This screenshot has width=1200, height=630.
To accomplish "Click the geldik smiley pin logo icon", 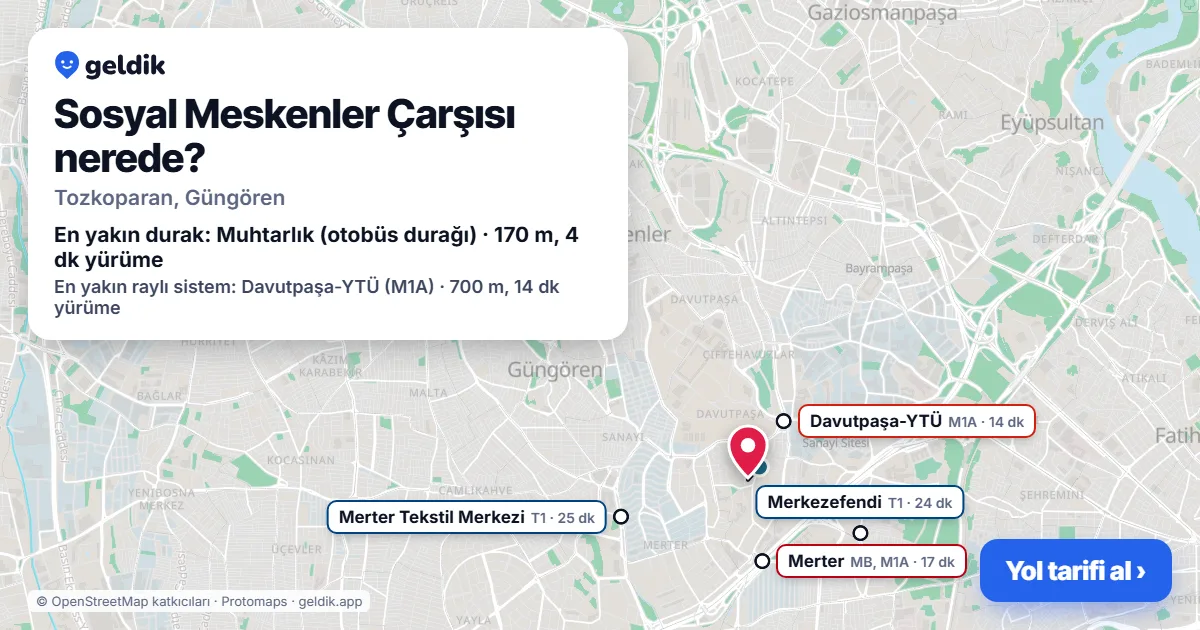I will 66,65.
